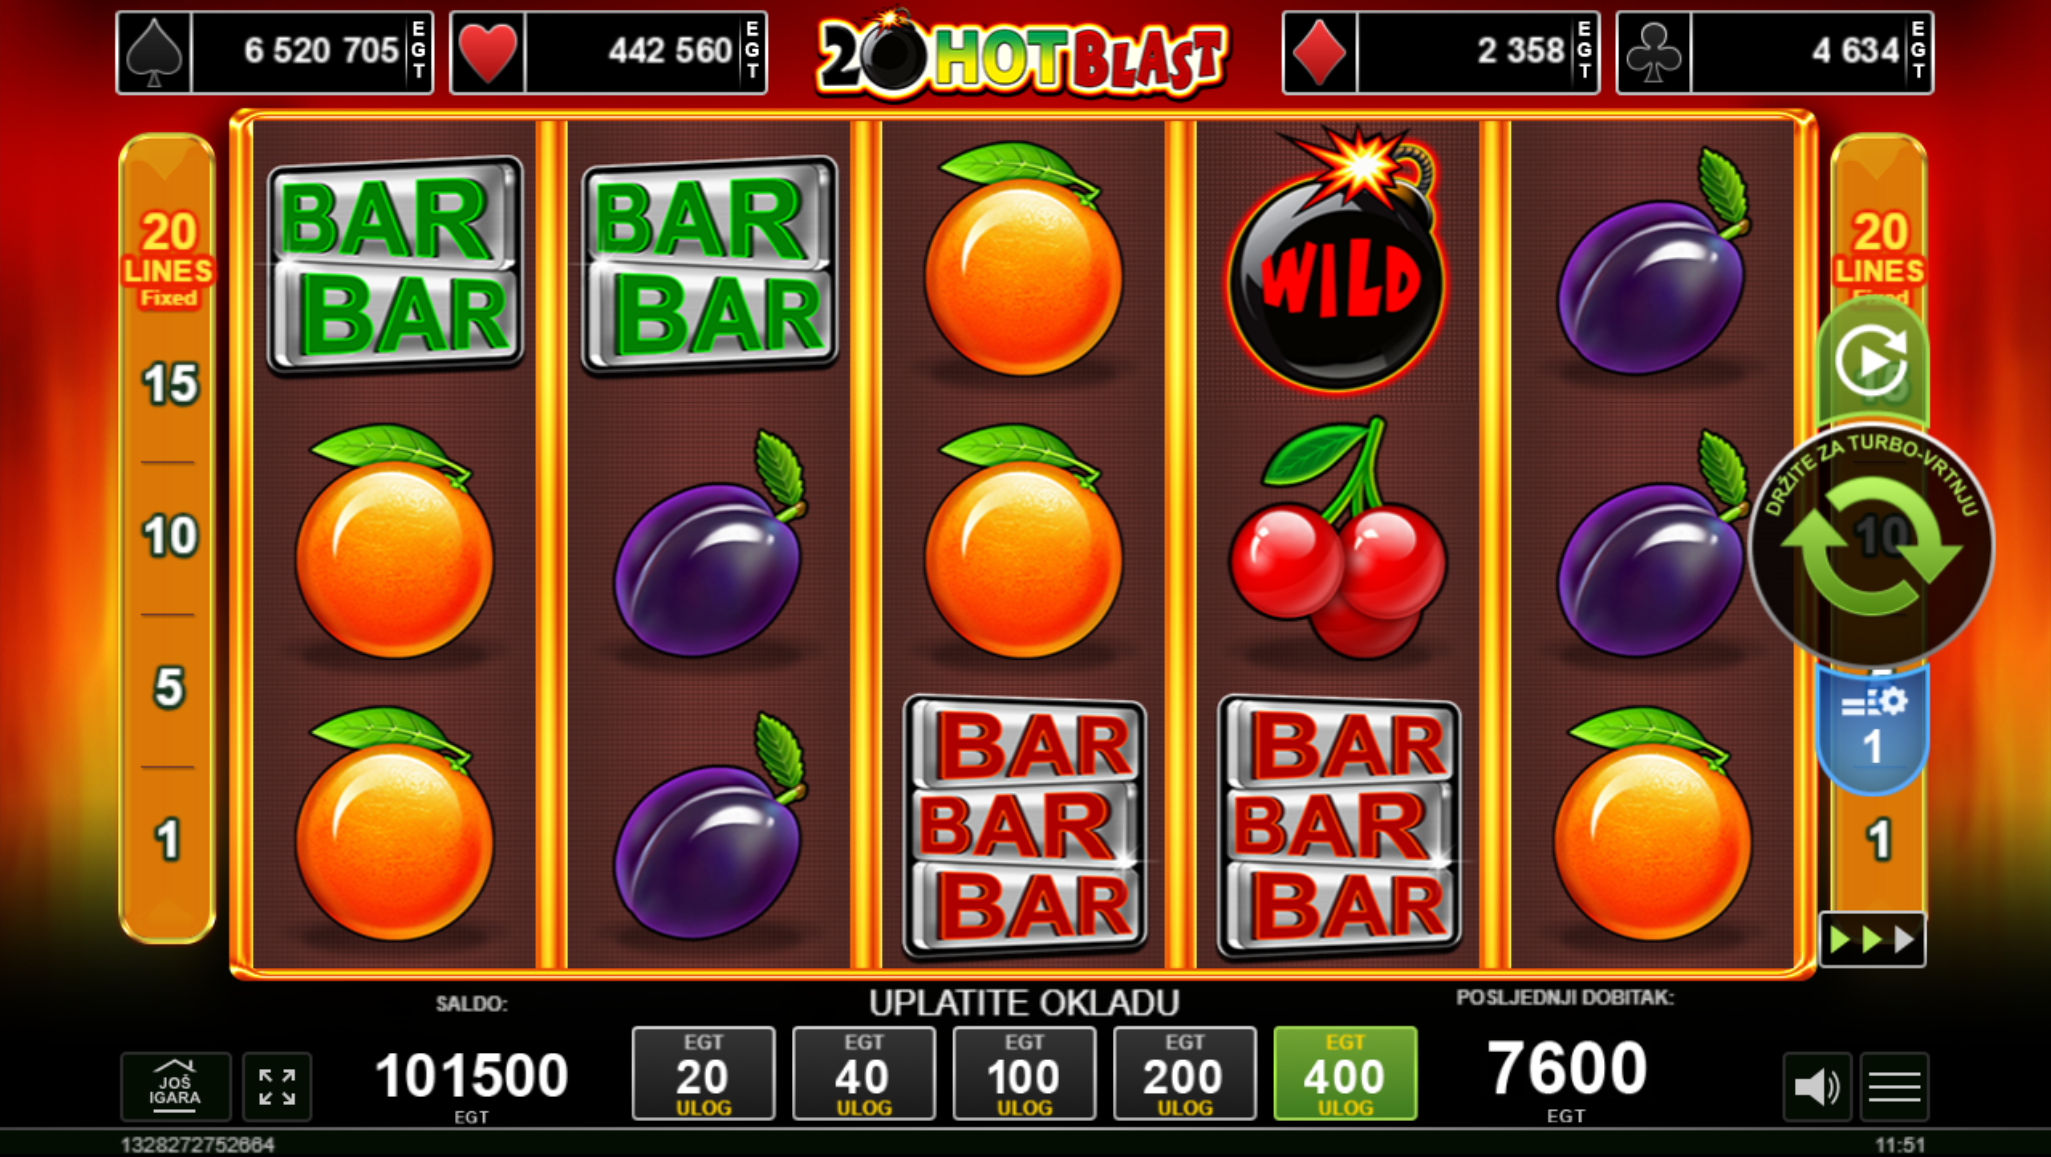Select the 20 ulog bet
The width and height of the screenshot is (2051, 1157).
click(x=703, y=1074)
